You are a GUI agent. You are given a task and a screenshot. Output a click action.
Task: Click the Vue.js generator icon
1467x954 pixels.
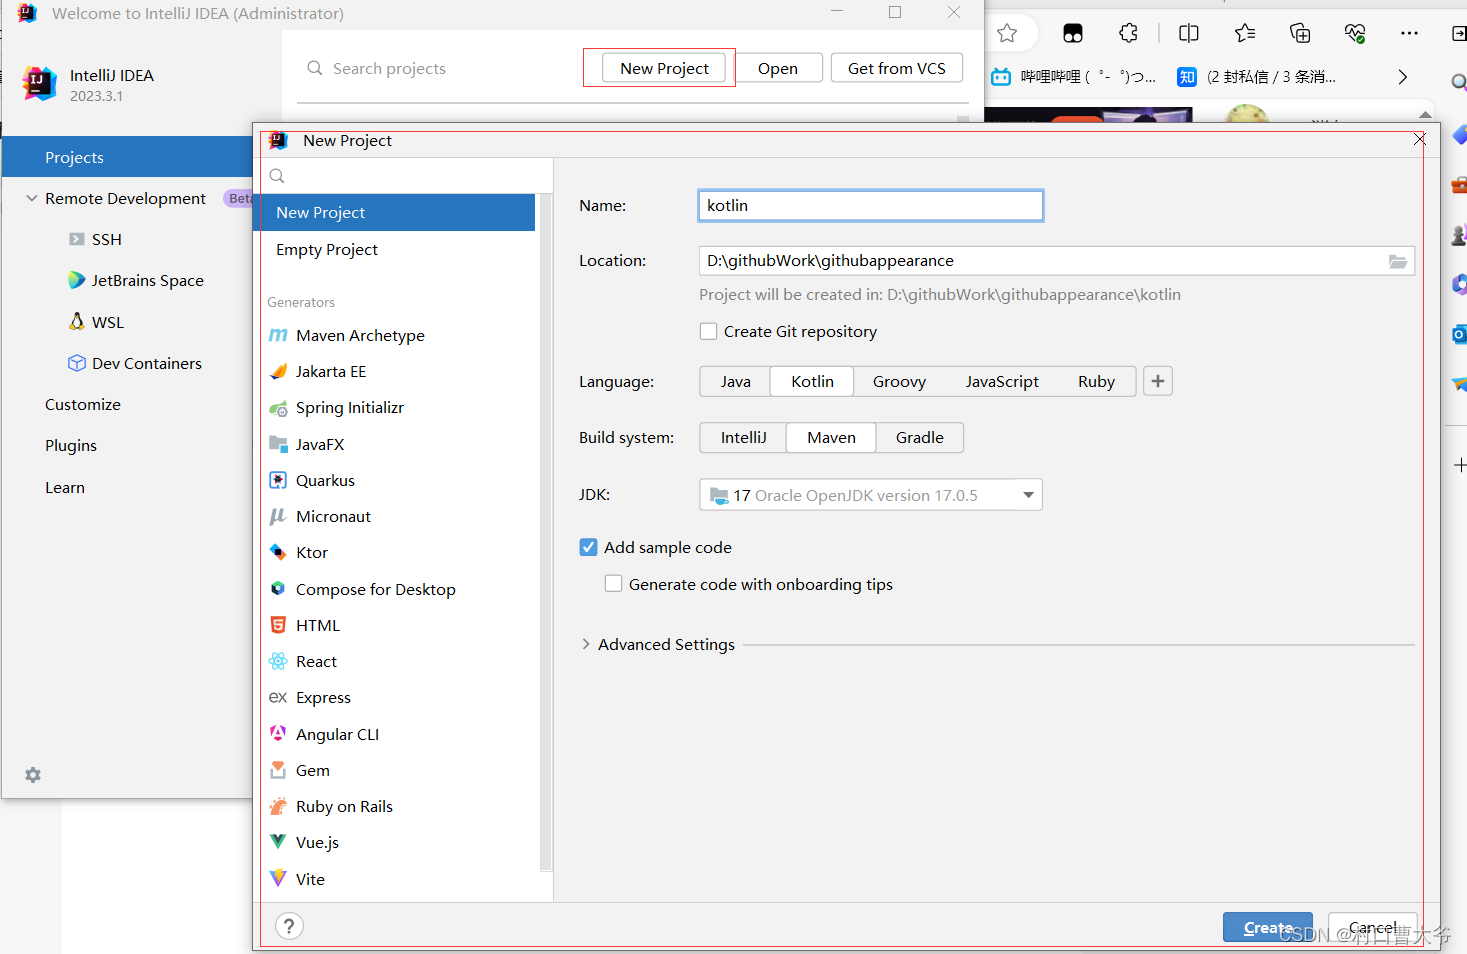click(x=278, y=842)
